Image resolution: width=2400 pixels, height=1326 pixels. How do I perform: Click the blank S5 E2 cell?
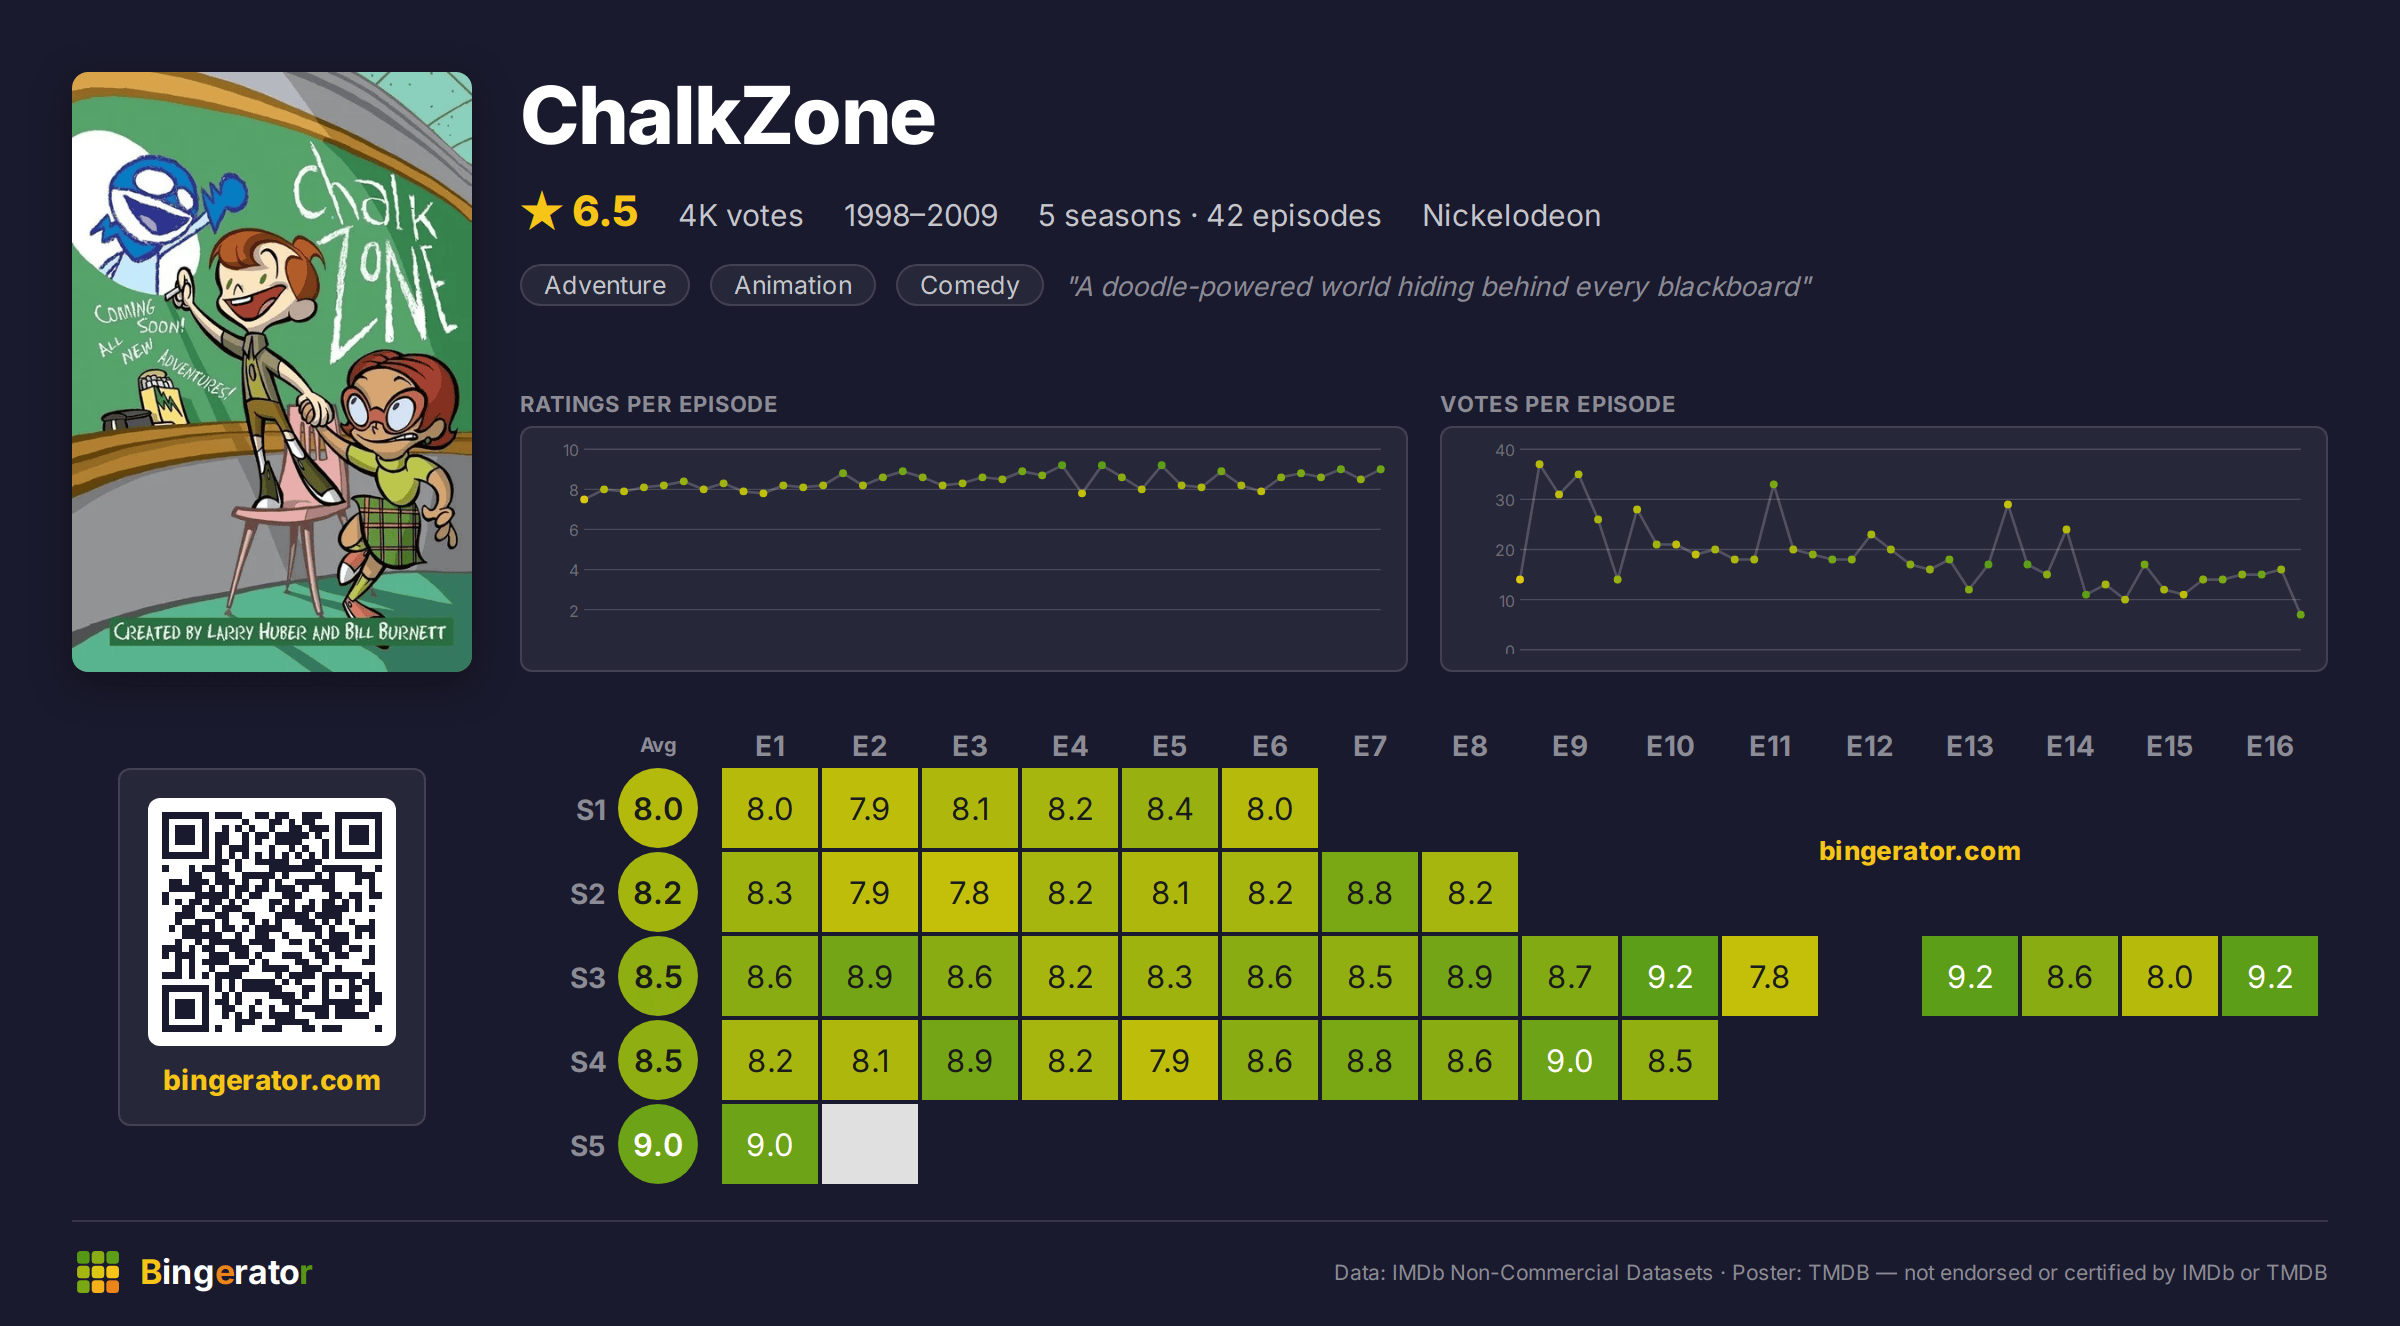870,1144
